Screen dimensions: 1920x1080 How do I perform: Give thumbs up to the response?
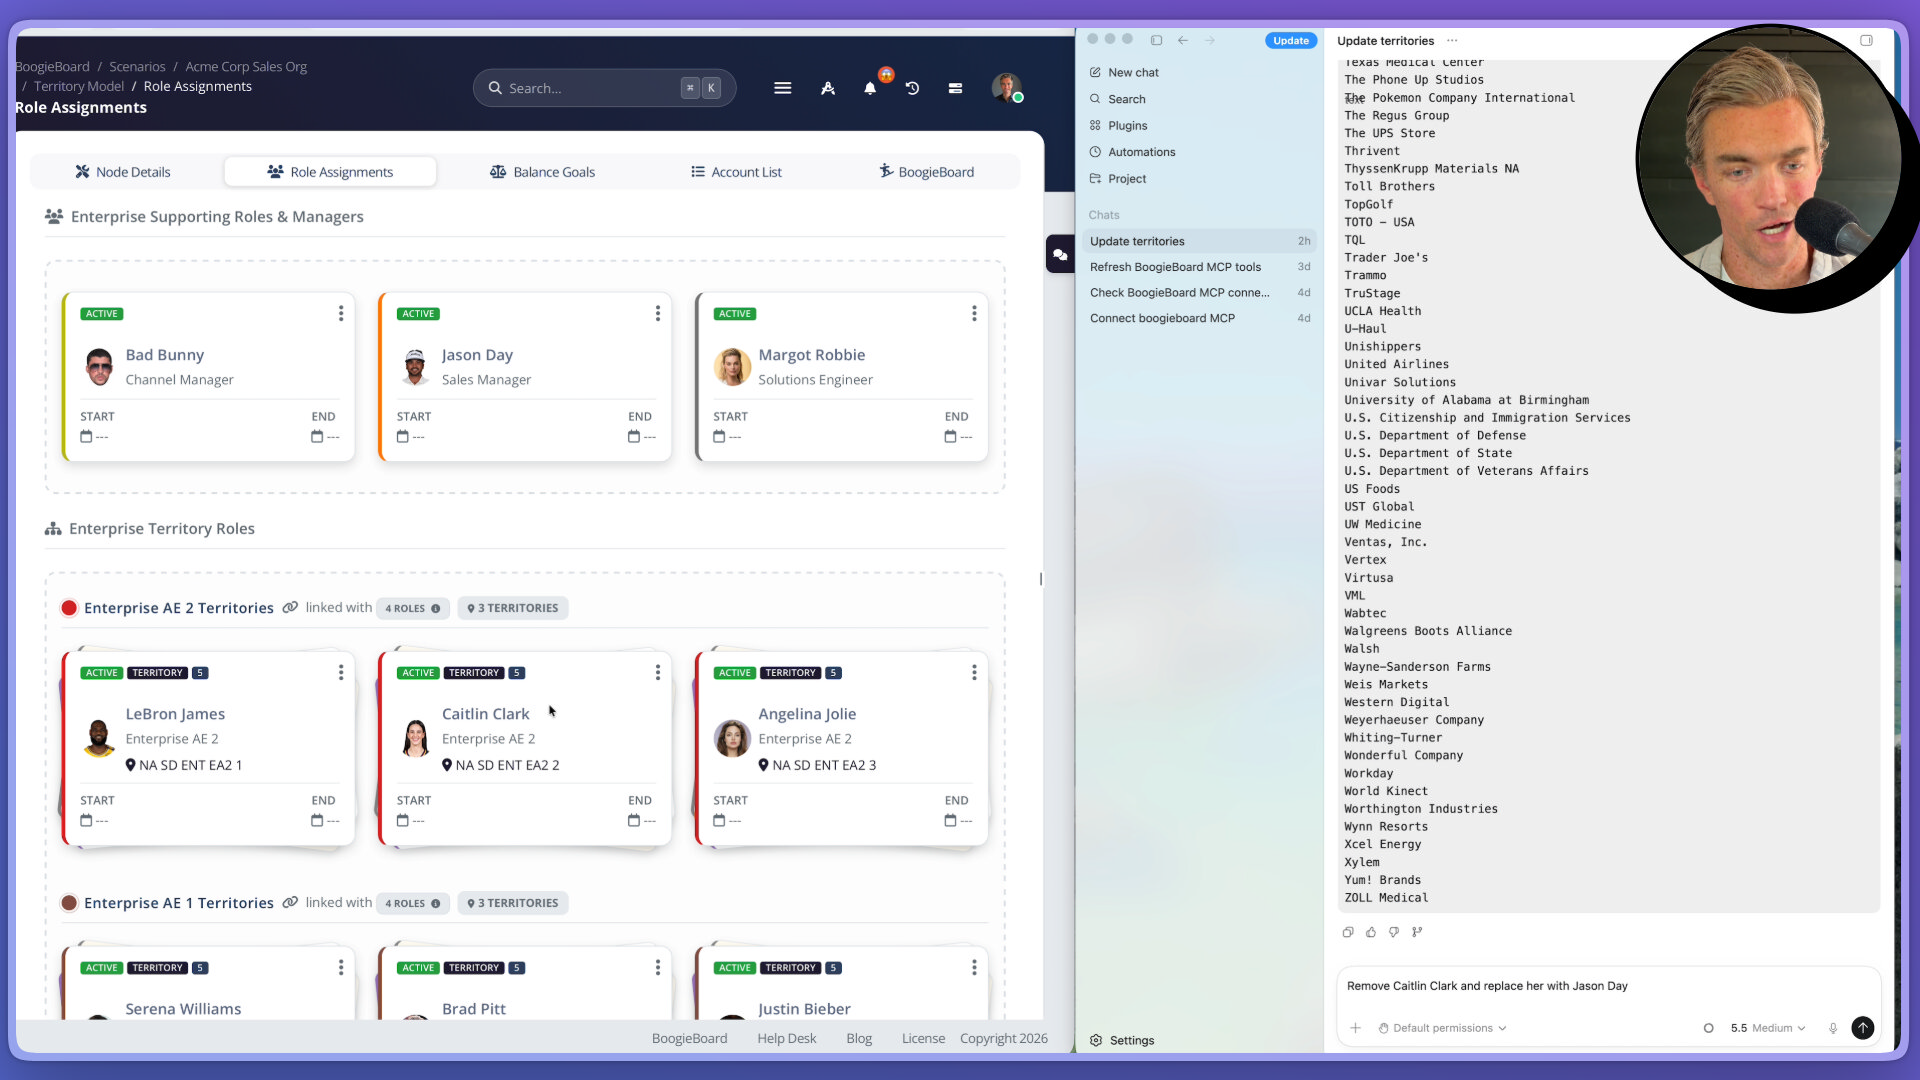click(x=1371, y=932)
